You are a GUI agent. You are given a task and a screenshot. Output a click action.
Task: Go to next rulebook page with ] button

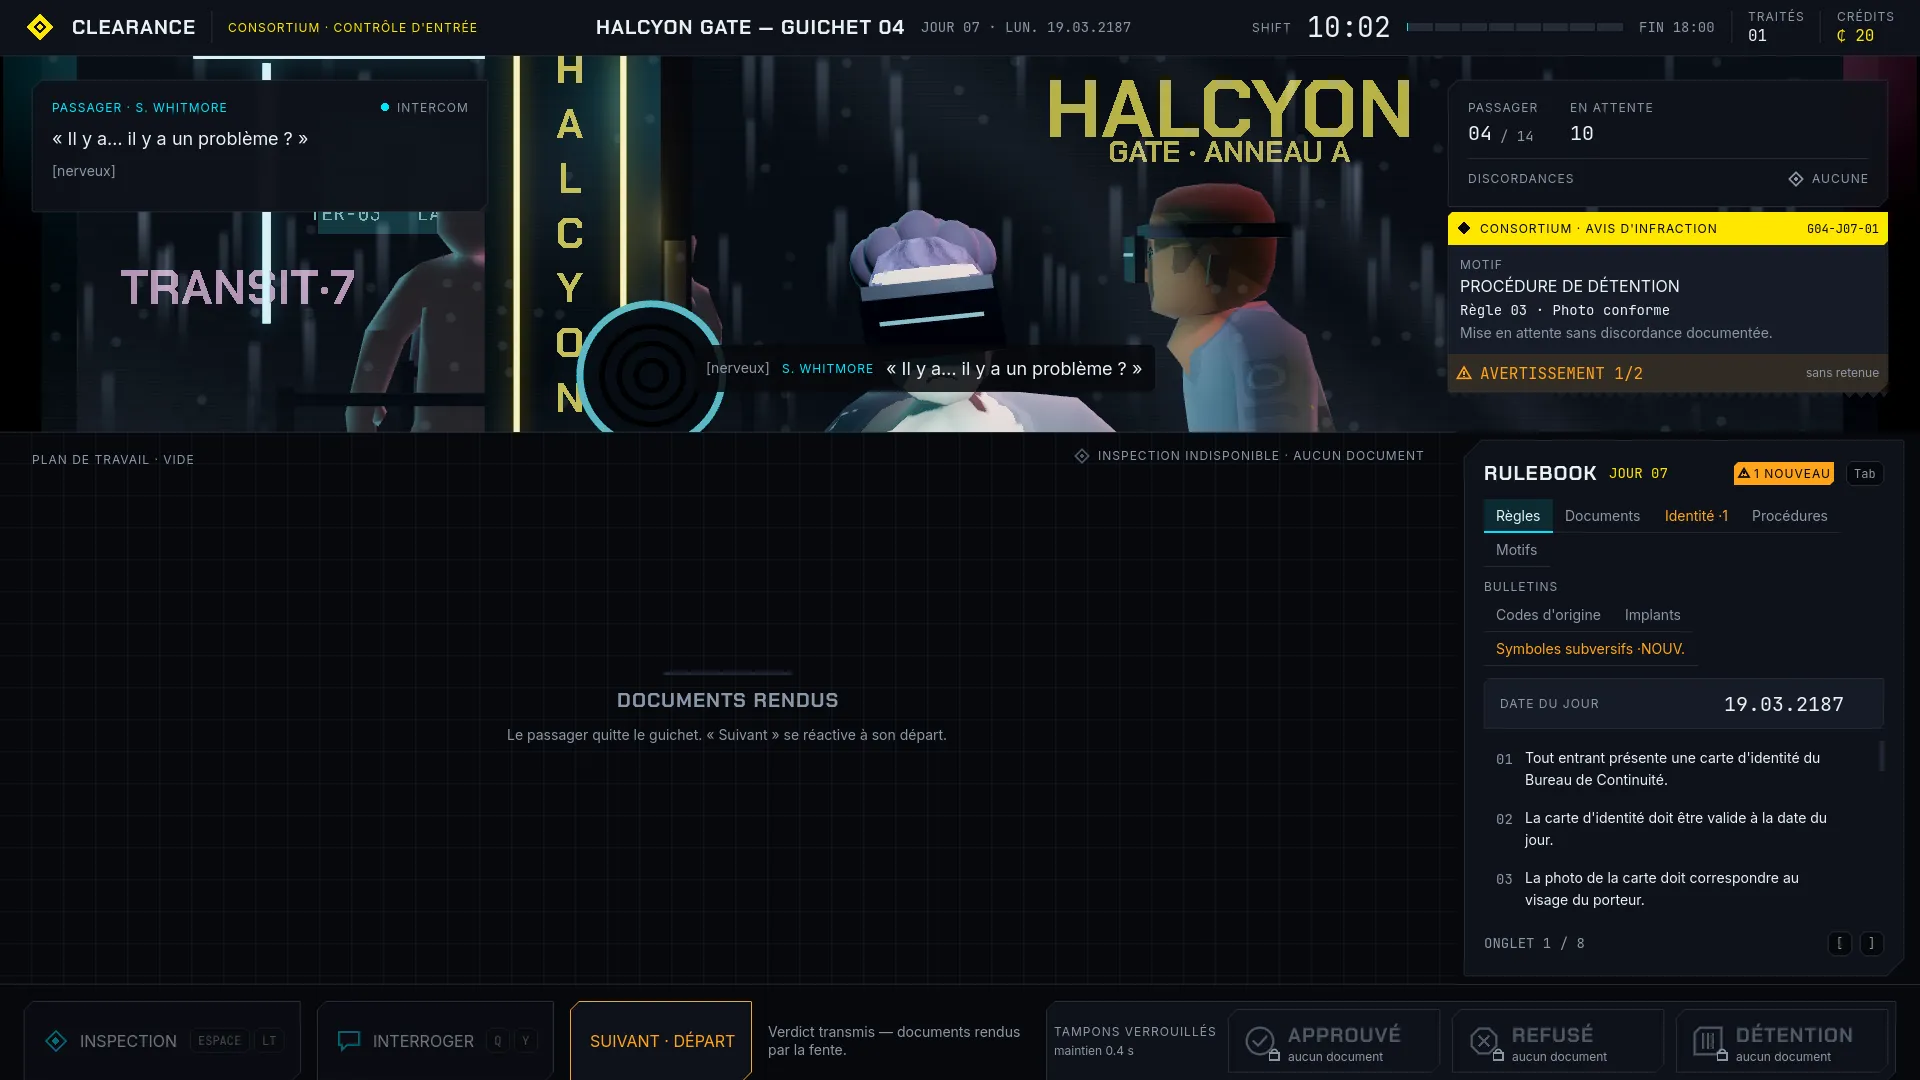1872,943
